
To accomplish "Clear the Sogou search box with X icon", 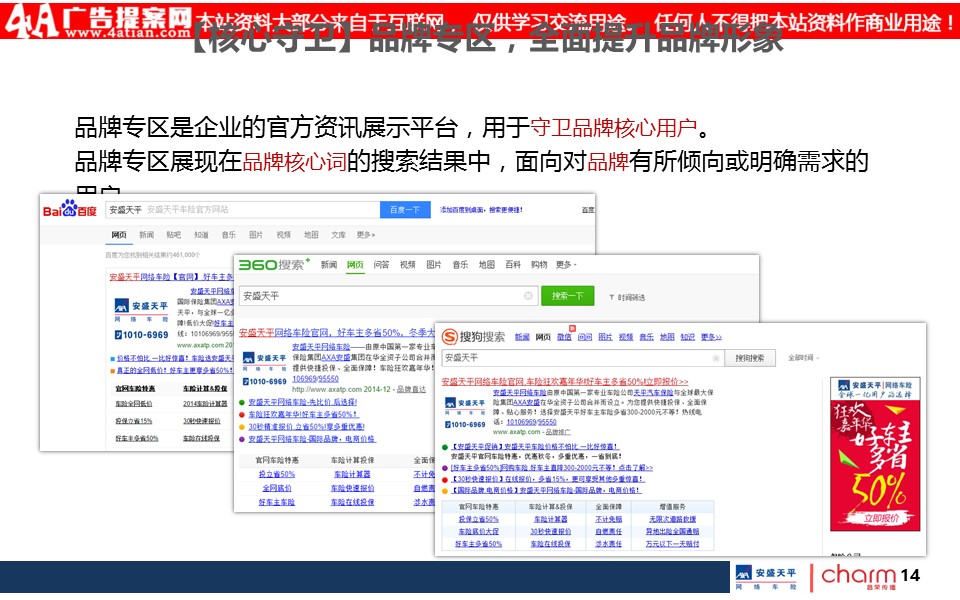I will click(716, 358).
